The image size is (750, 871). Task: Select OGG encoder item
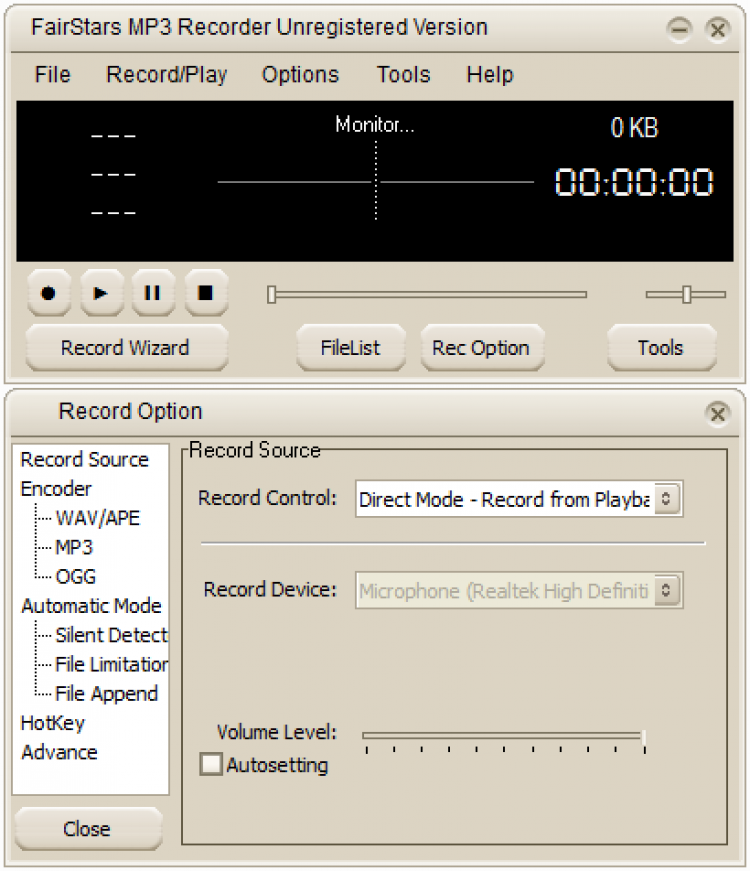click(76, 577)
